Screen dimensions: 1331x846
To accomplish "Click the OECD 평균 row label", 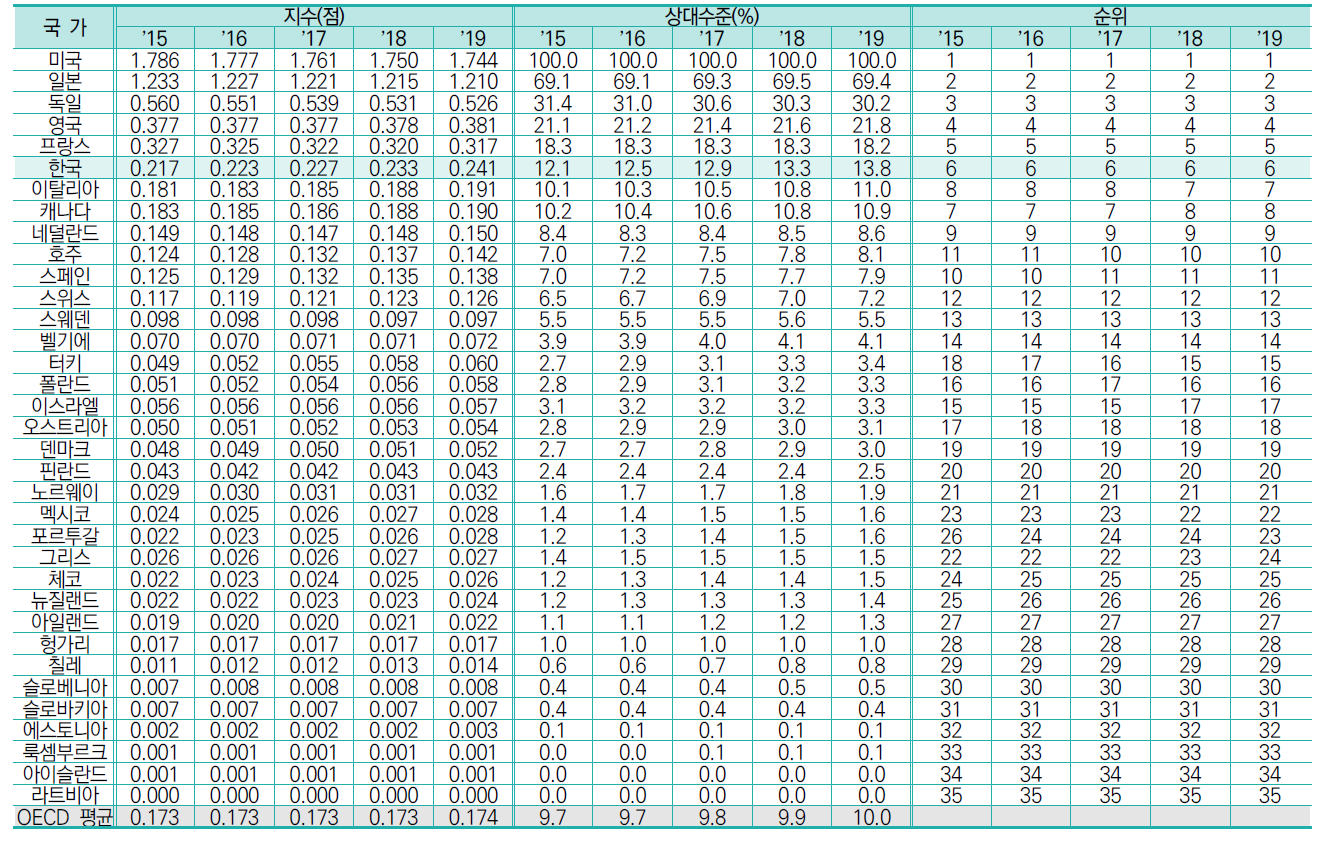I will 64,818.
